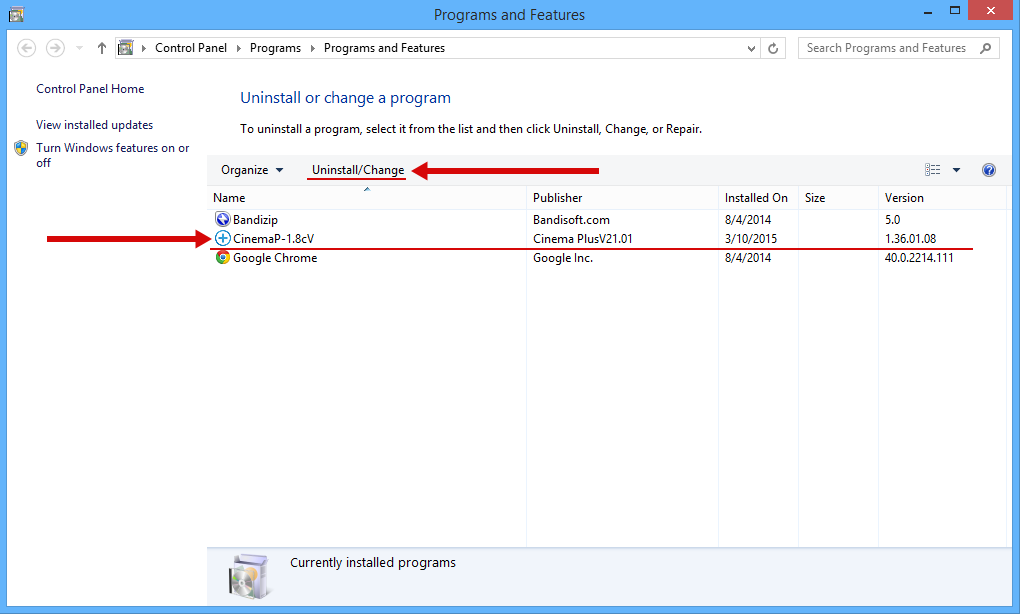Go up one level with Up arrow
The height and width of the screenshot is (614, 1020).
click(101, 48)
